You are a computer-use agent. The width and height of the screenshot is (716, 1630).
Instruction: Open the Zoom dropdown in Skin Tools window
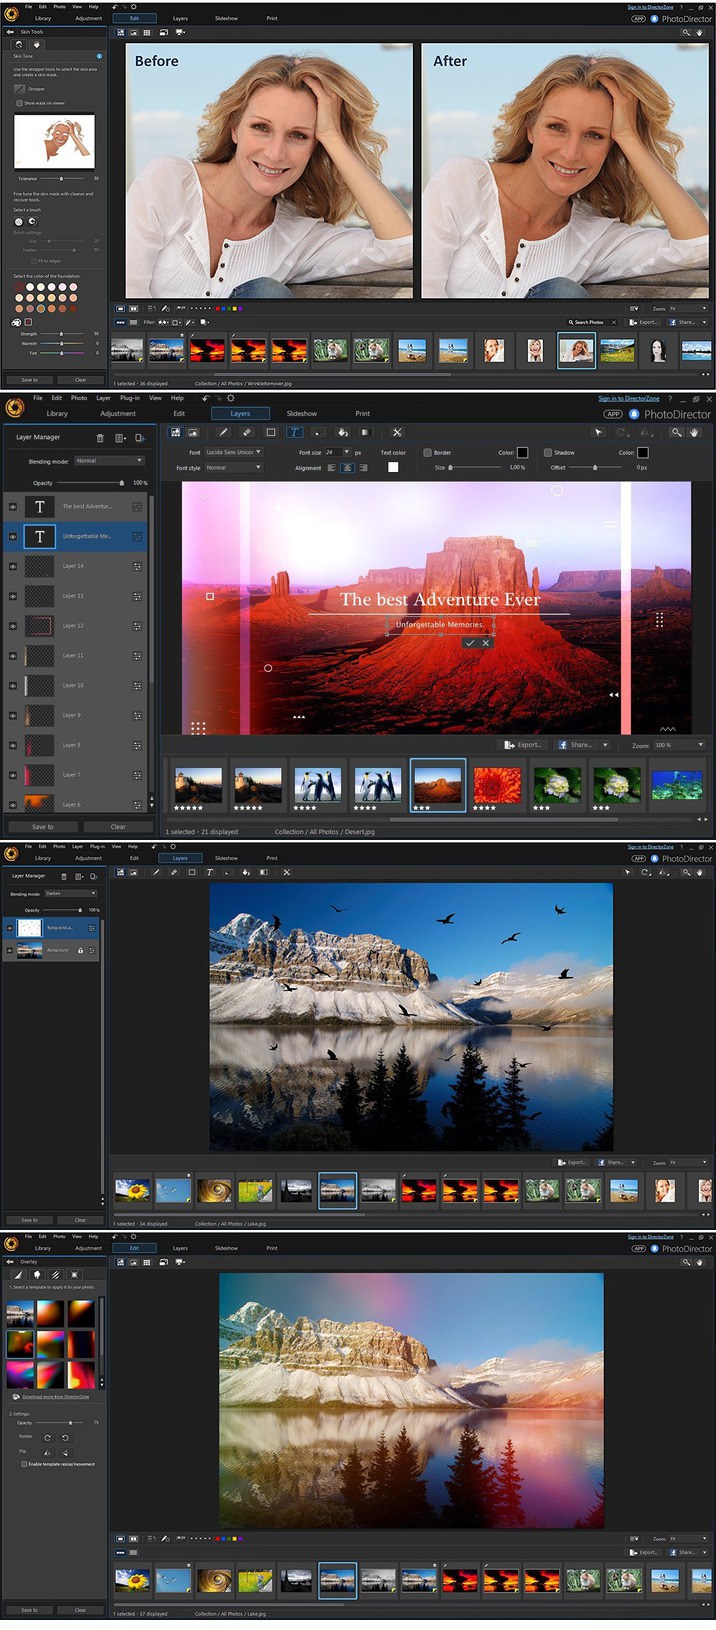(x=688, y=309)
